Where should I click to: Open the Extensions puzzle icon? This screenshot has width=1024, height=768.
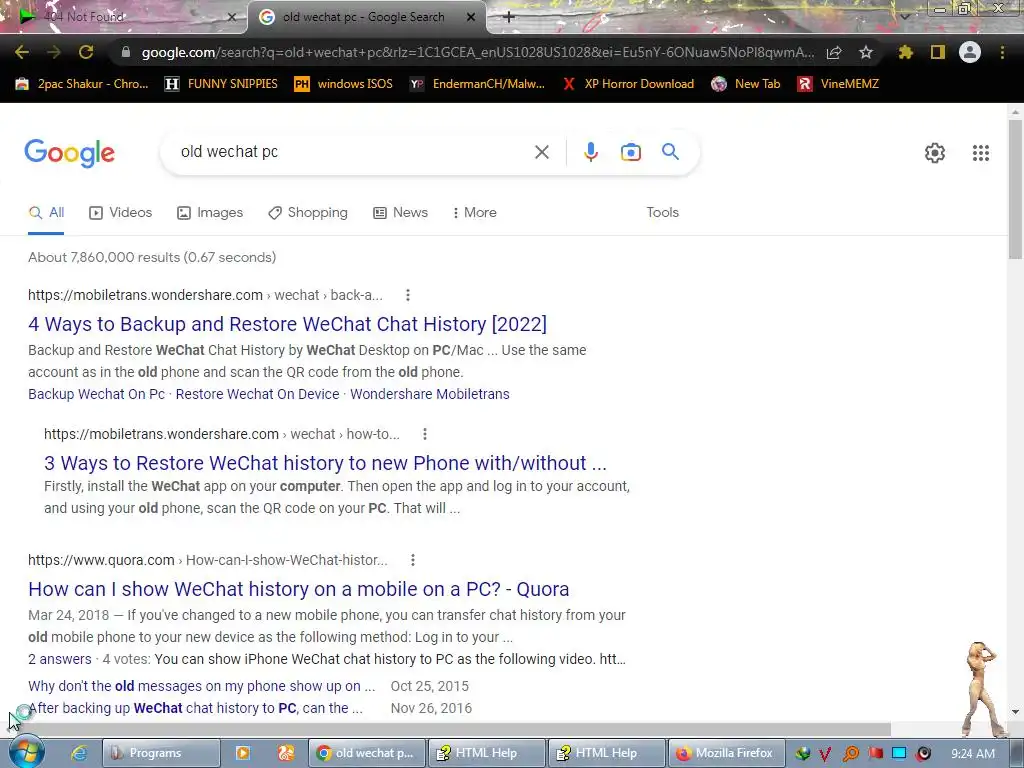[905, 52]
